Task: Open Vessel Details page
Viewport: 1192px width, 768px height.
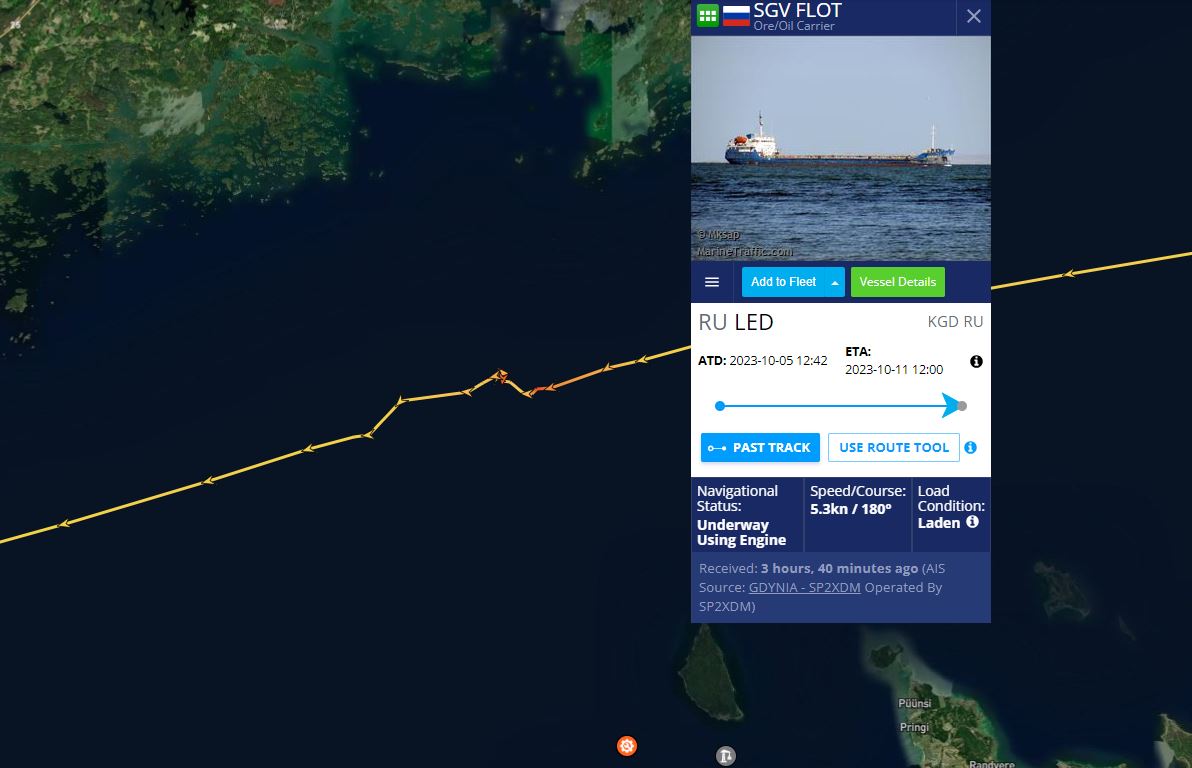Action: click(898, 282)
